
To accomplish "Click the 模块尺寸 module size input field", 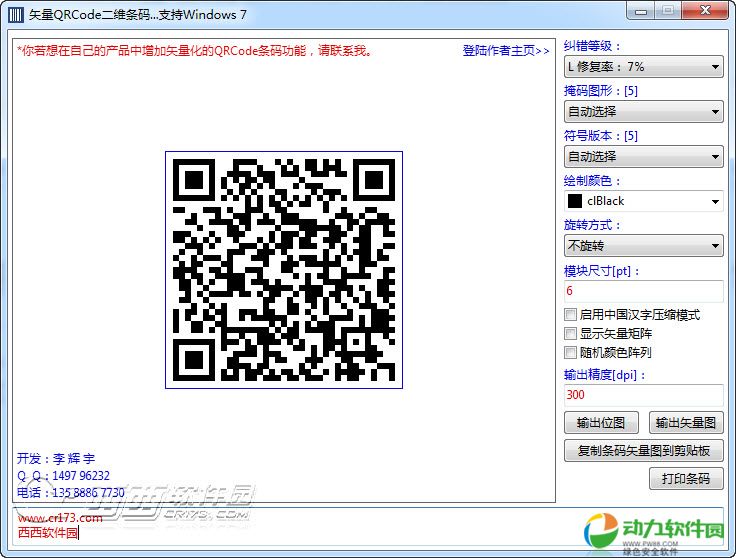I will pyautogui.click(x=643, y=291).
